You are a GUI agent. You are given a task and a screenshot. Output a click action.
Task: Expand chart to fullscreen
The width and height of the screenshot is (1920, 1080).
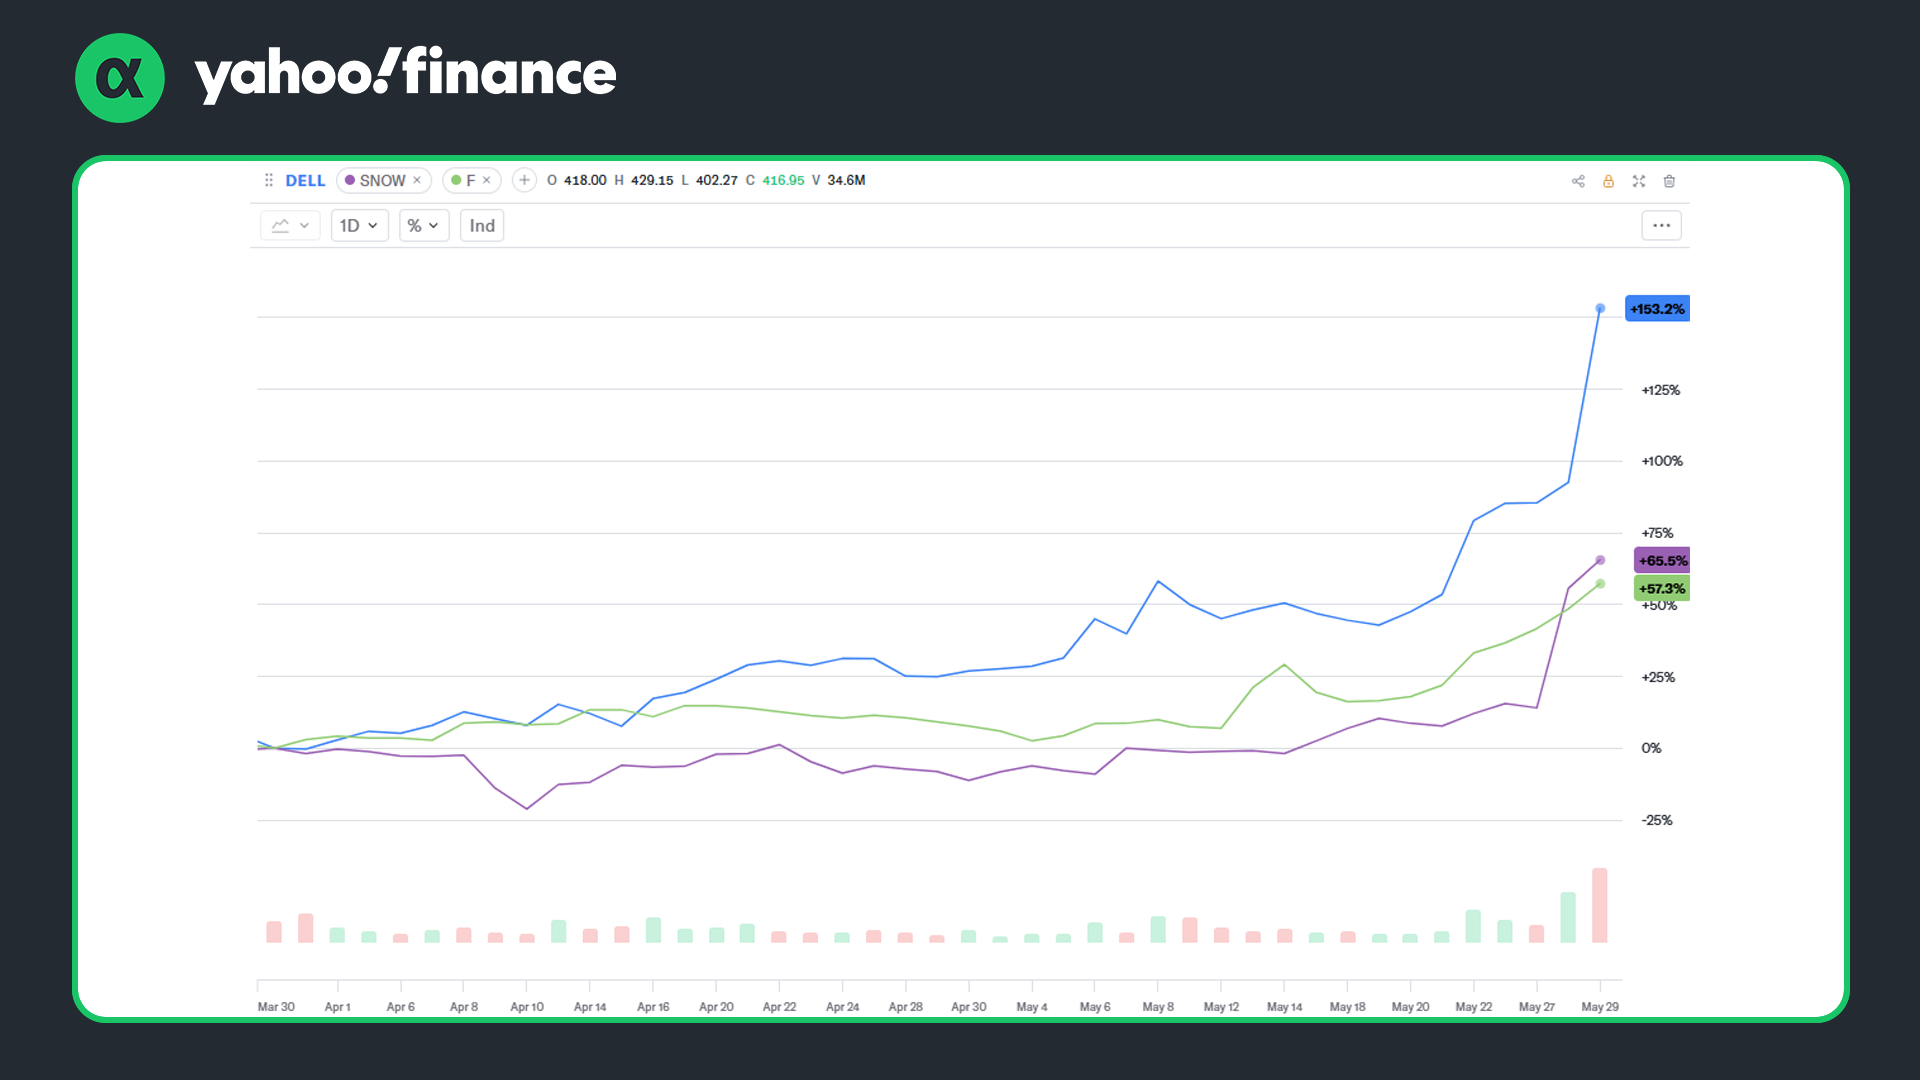pyautogui.click(x=1639, y=181)
